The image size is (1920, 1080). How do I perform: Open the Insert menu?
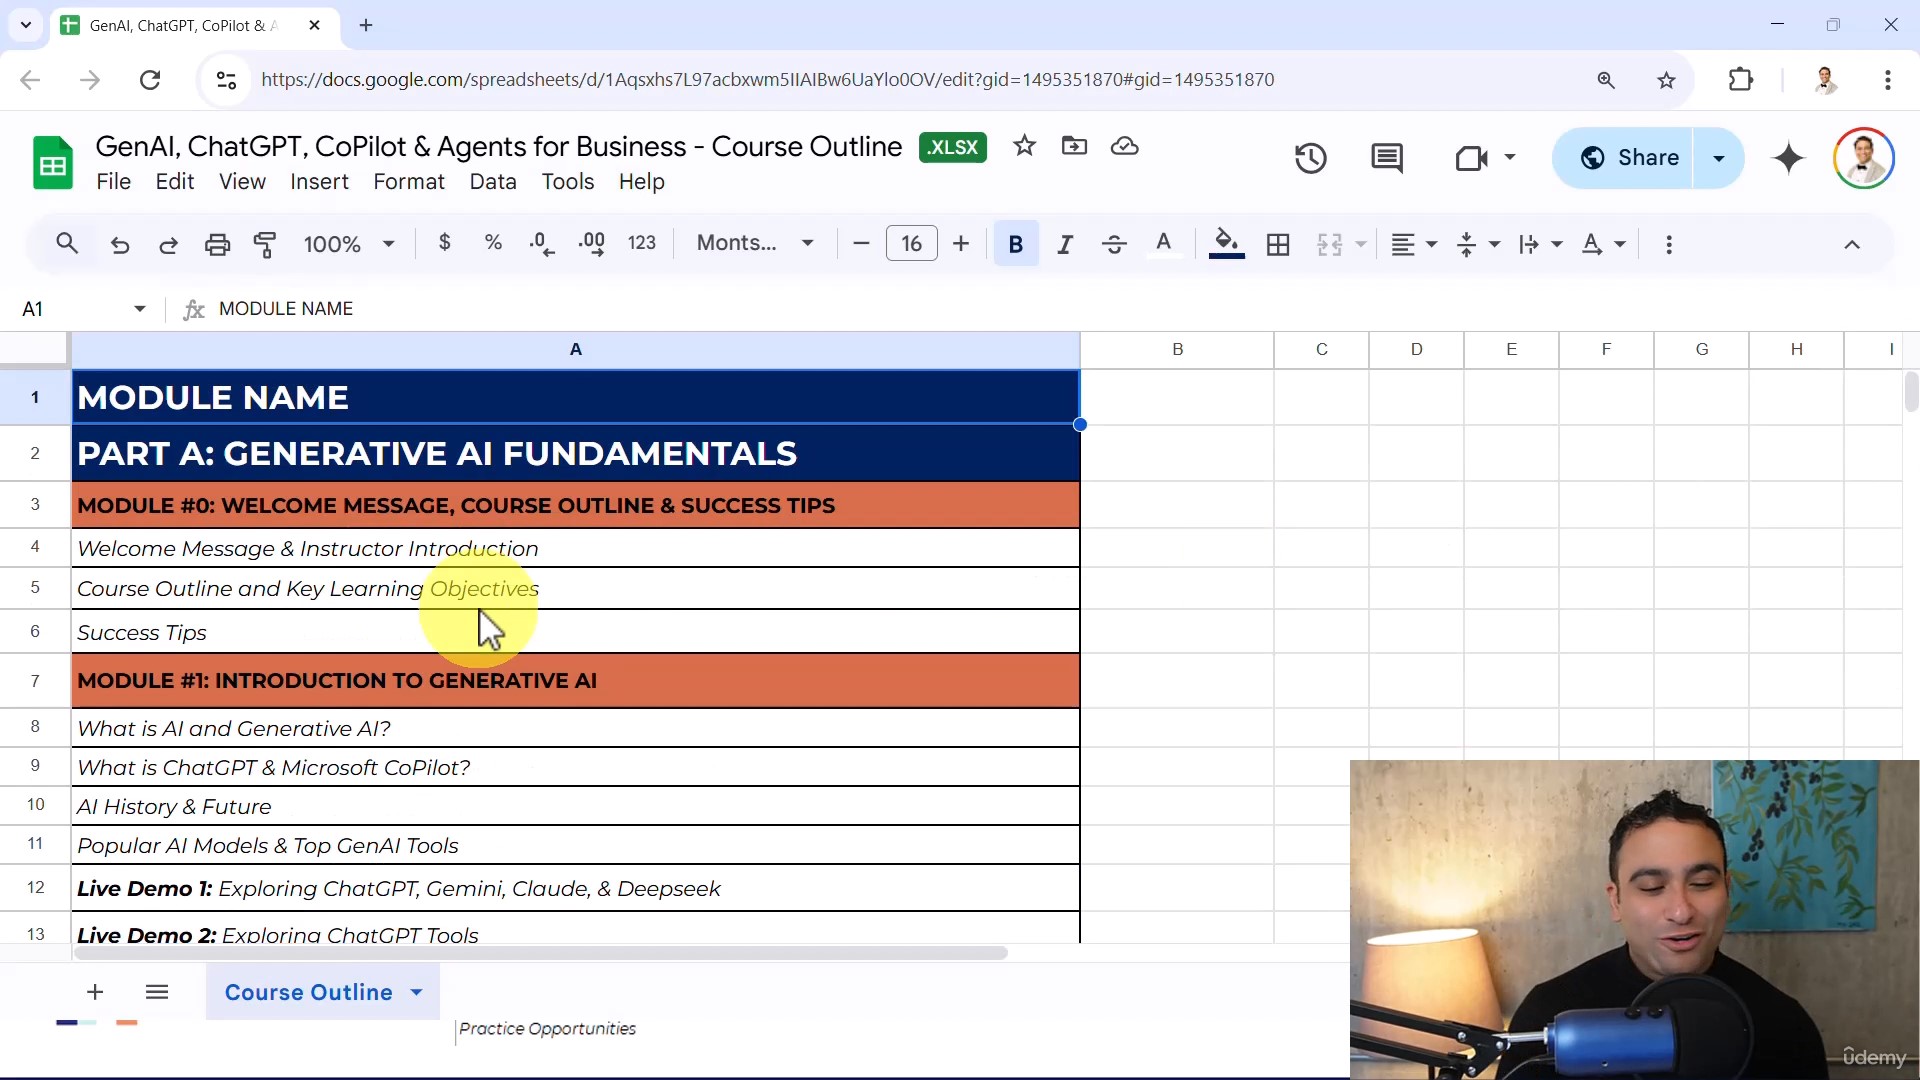(319, 182)
